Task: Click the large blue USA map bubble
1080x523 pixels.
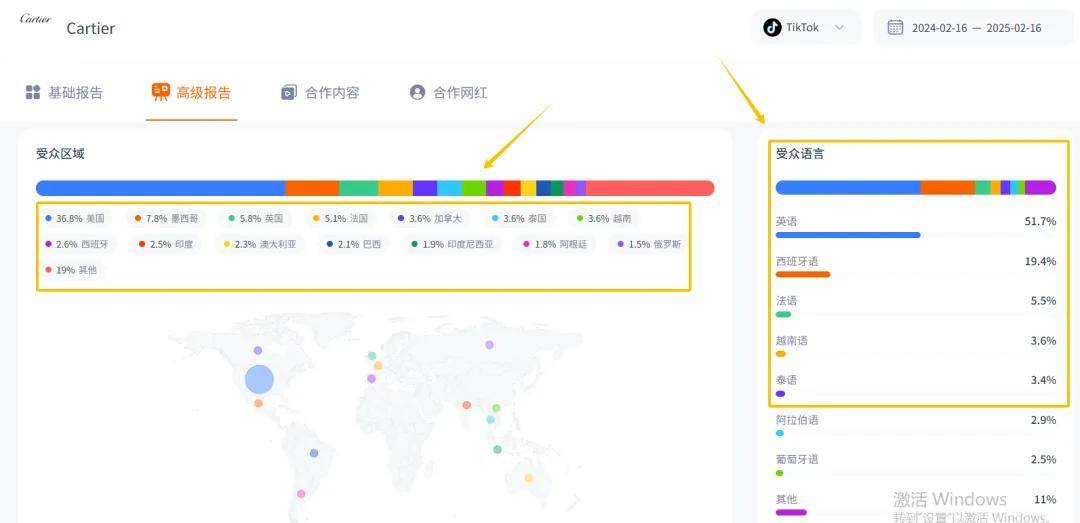Action: point(259,379)
